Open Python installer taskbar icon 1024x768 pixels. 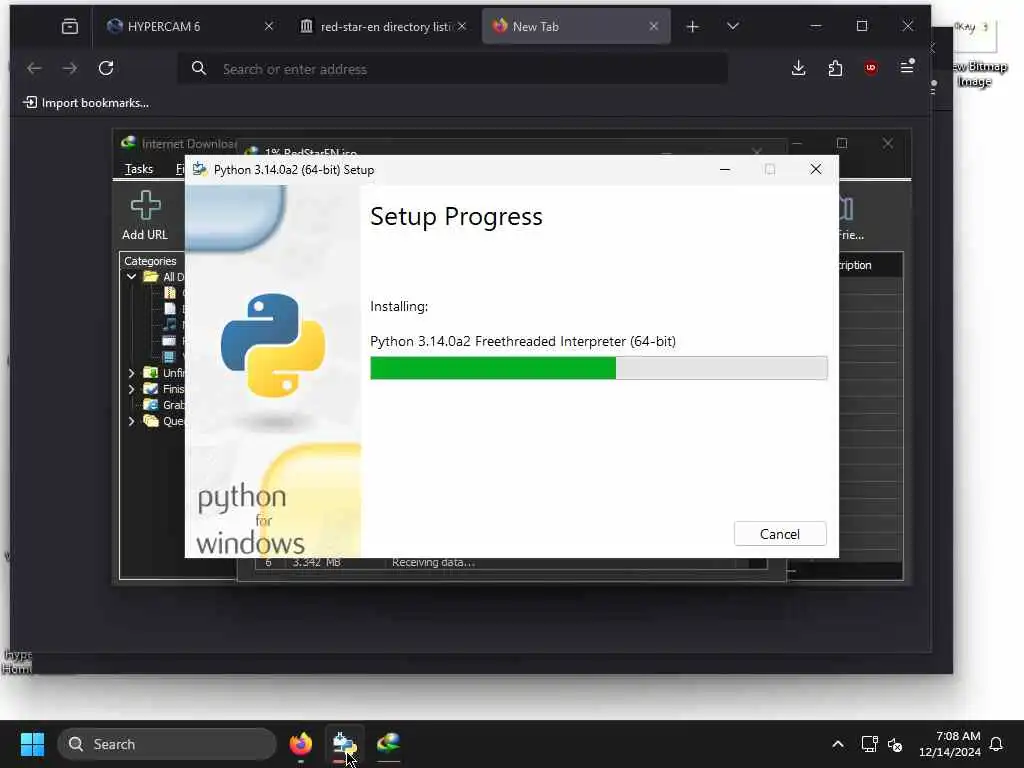tap(344, 744)
